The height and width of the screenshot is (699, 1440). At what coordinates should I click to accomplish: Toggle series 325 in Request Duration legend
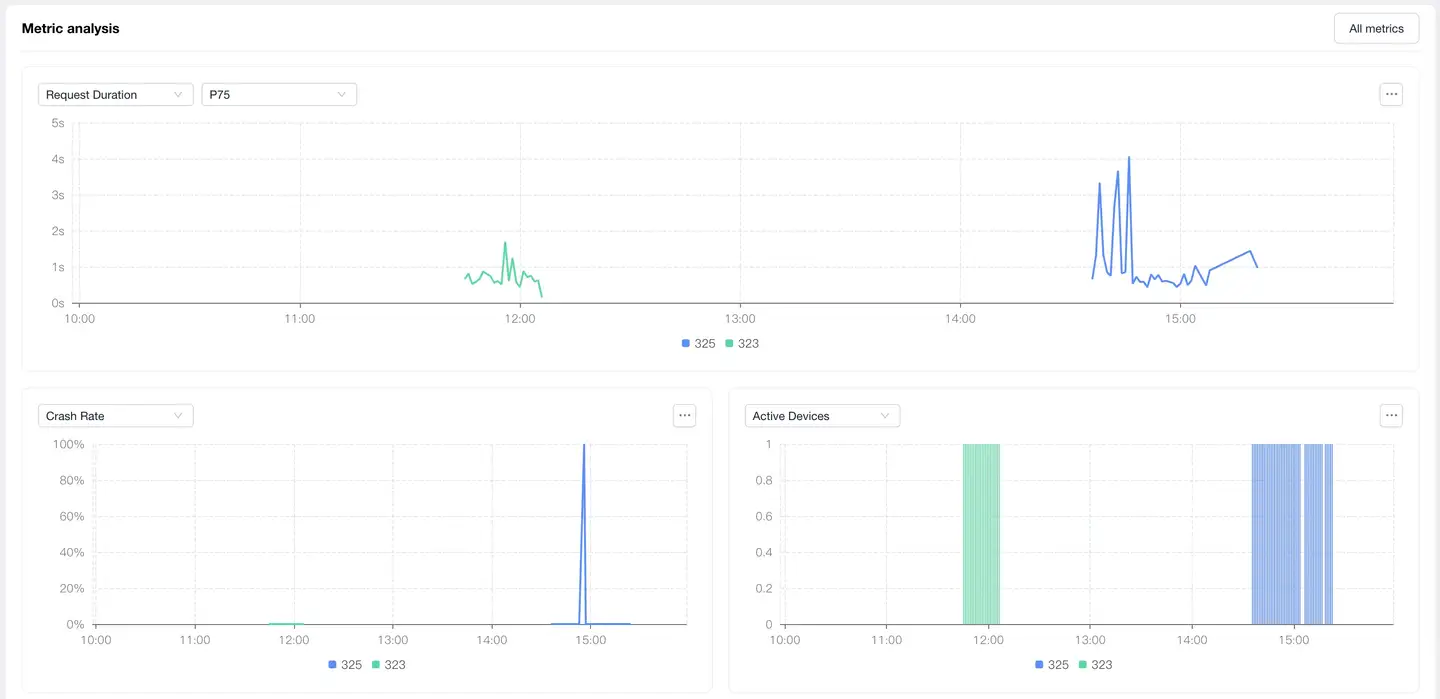click(x=698, y=344)
